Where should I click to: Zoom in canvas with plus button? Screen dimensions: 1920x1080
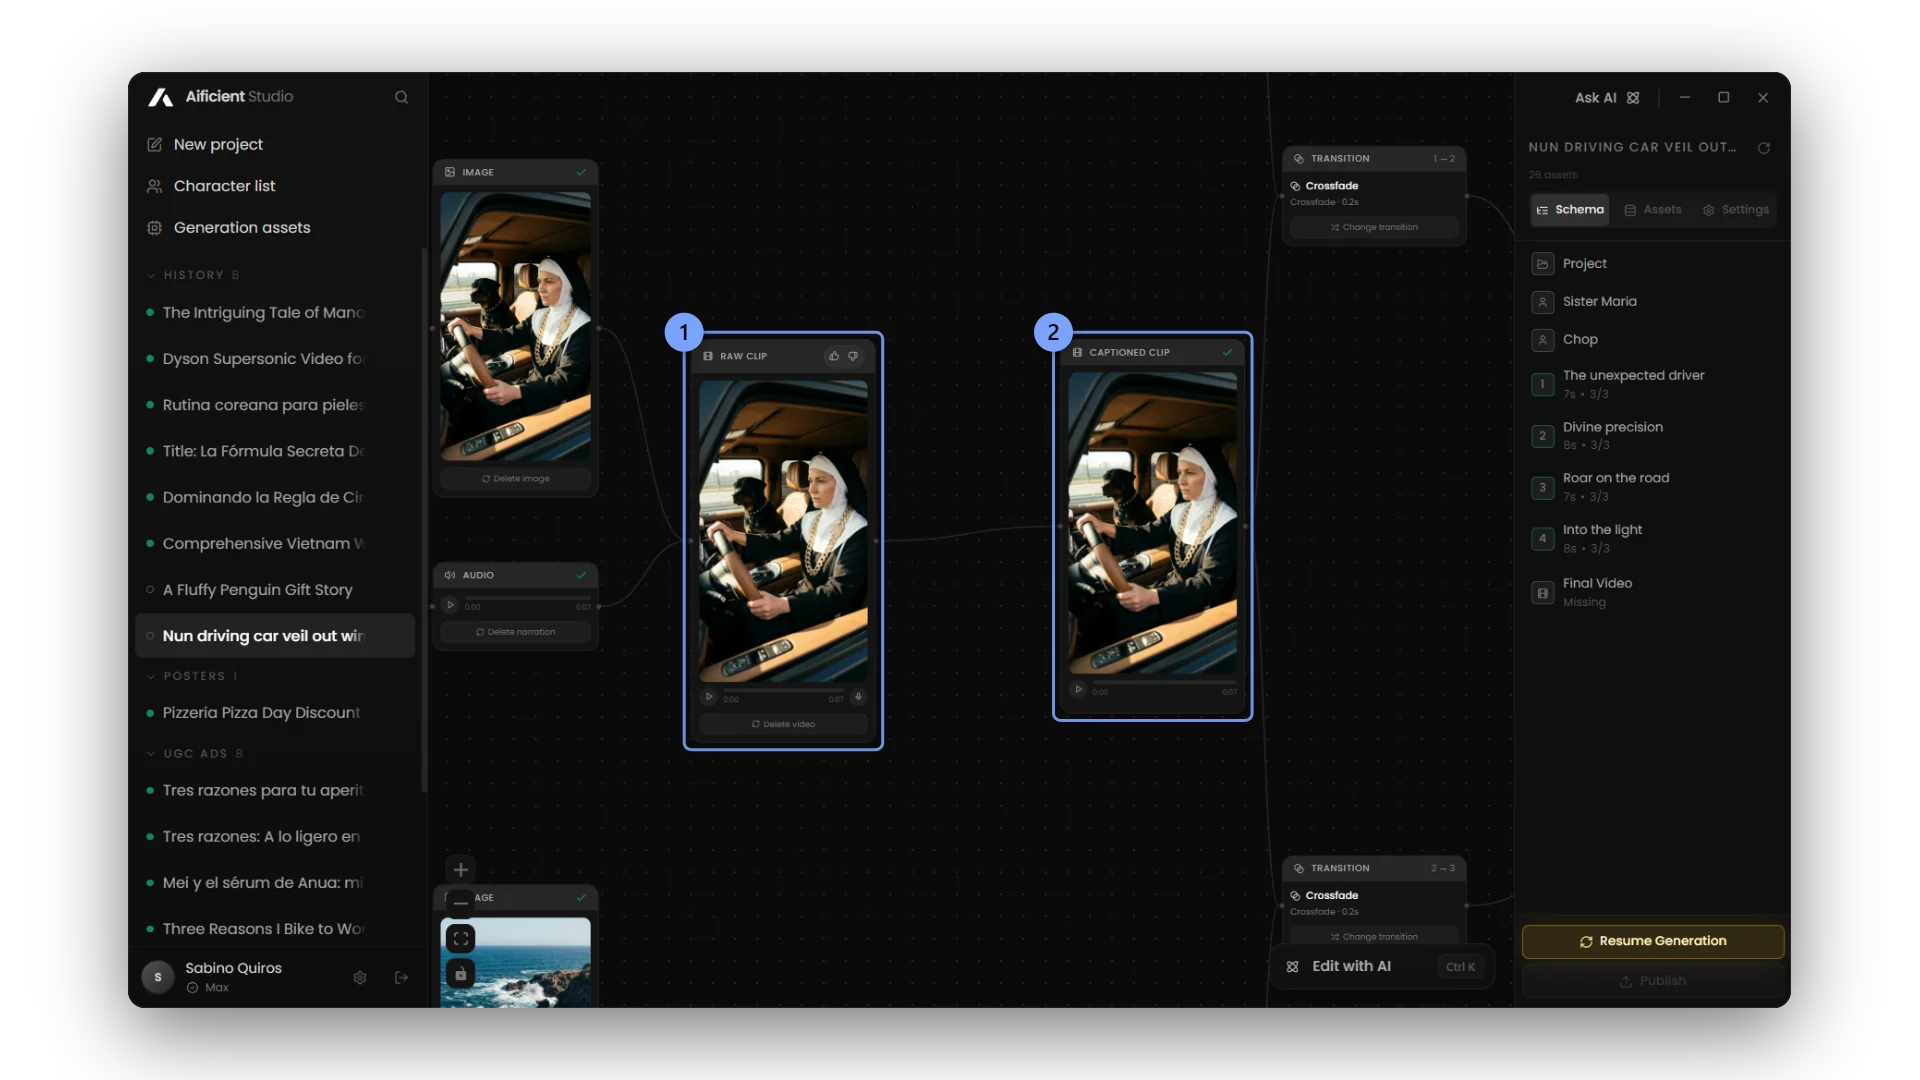pyautogui.click(x=461, y=870)
